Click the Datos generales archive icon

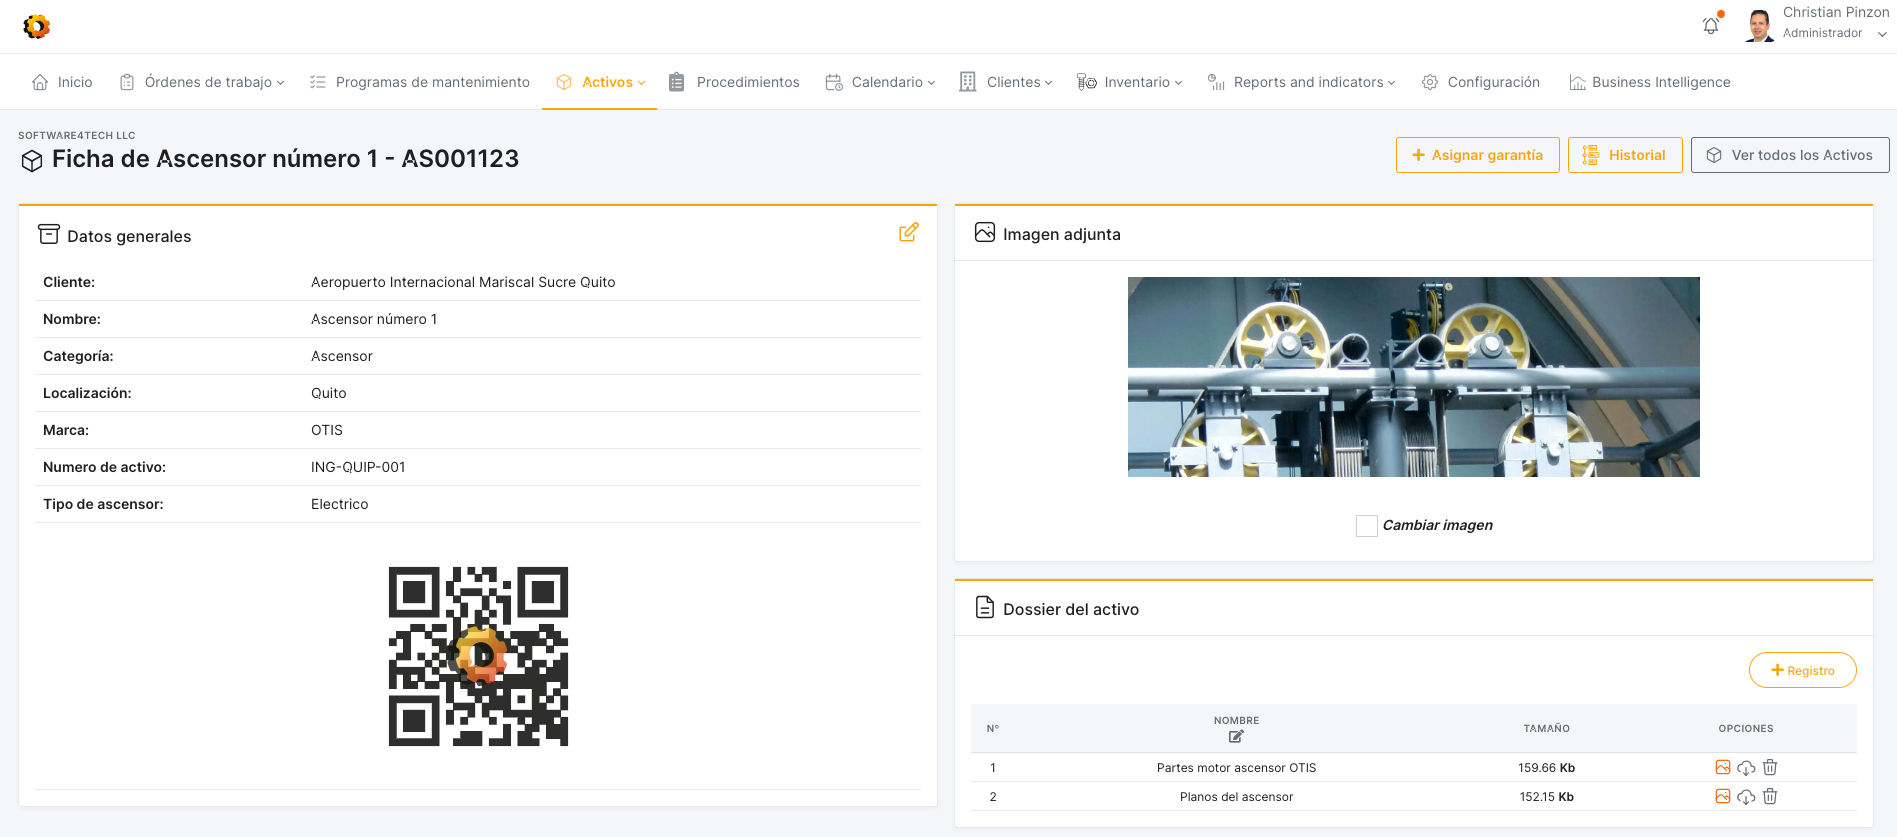click(49, 234)
